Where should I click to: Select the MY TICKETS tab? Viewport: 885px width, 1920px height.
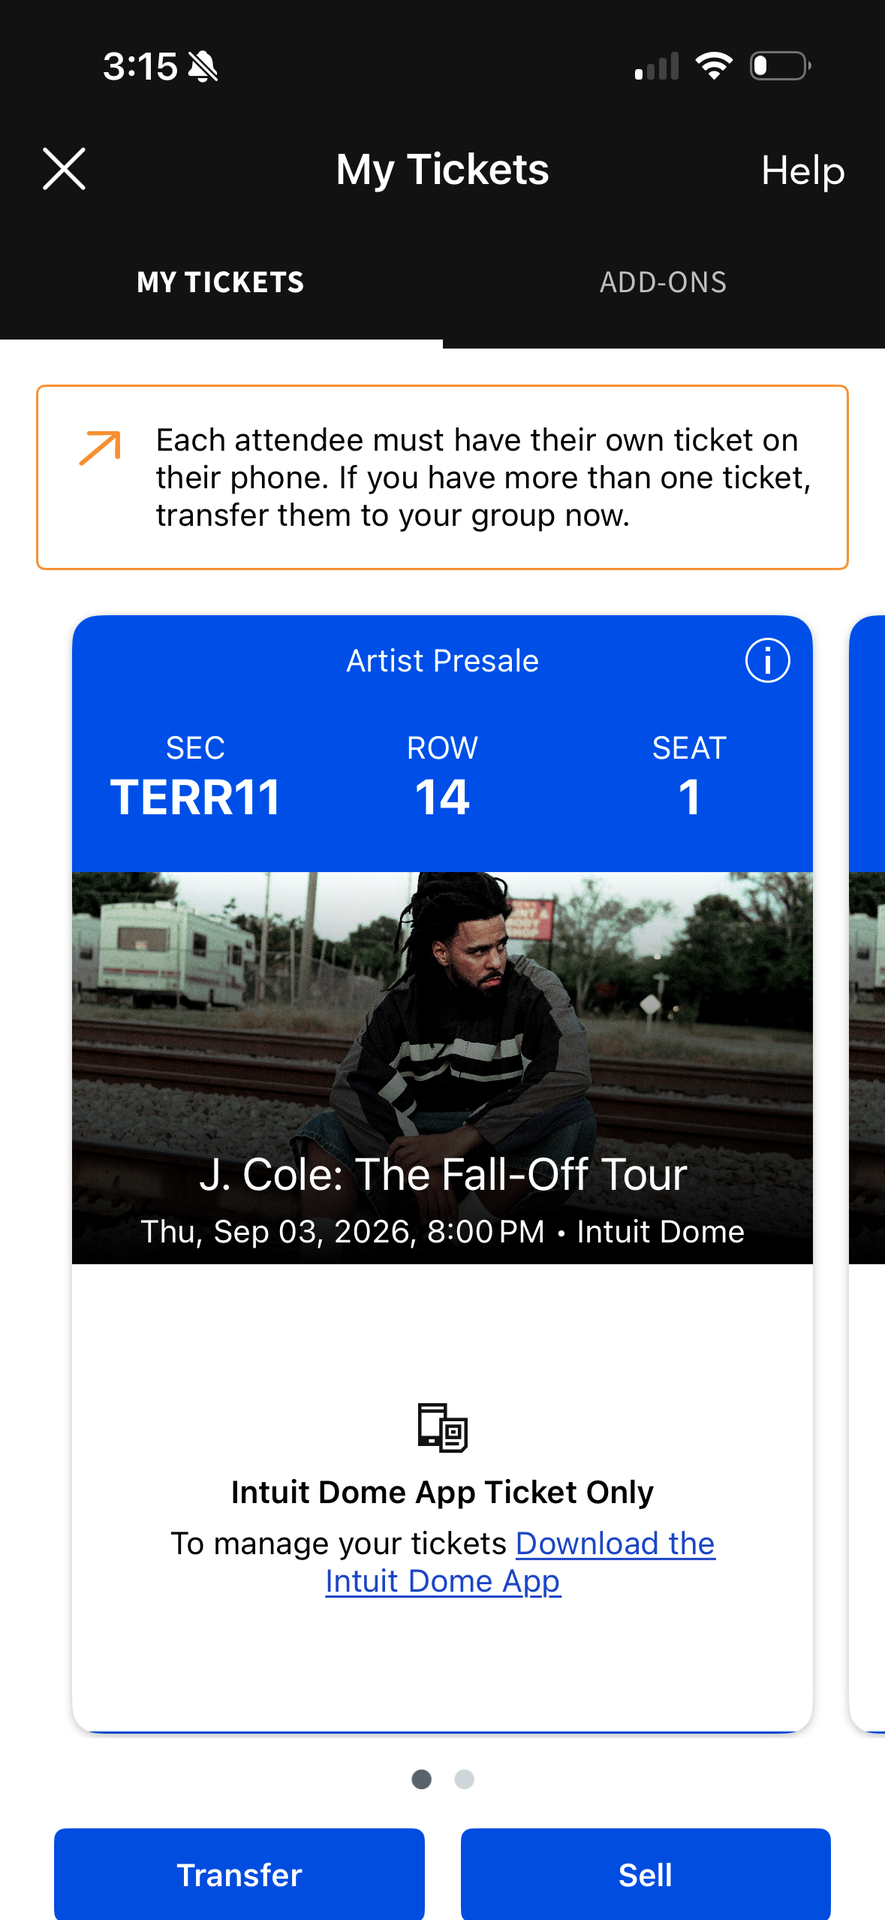220,283
